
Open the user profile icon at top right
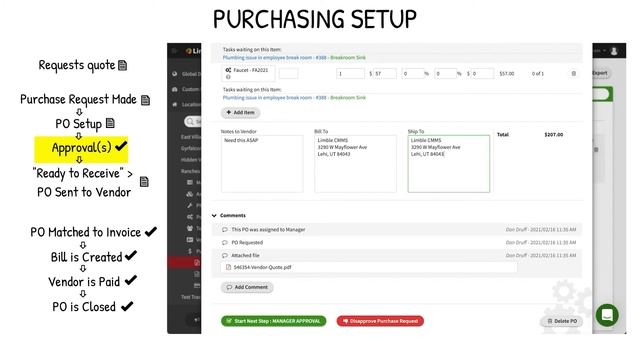point(614,51)
